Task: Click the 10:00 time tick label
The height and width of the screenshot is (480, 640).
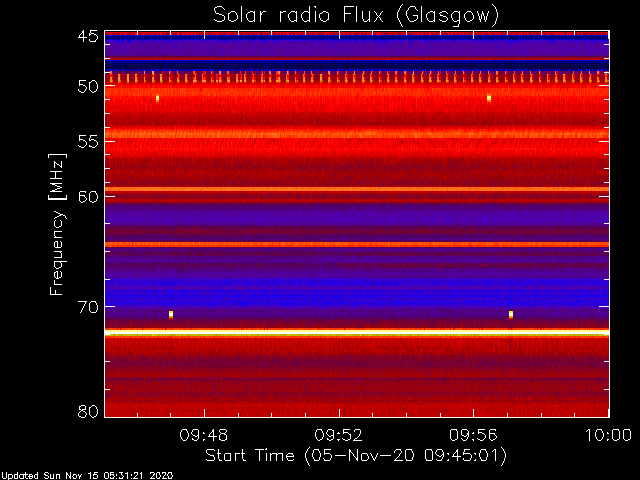Action: [x=609, y=435]
